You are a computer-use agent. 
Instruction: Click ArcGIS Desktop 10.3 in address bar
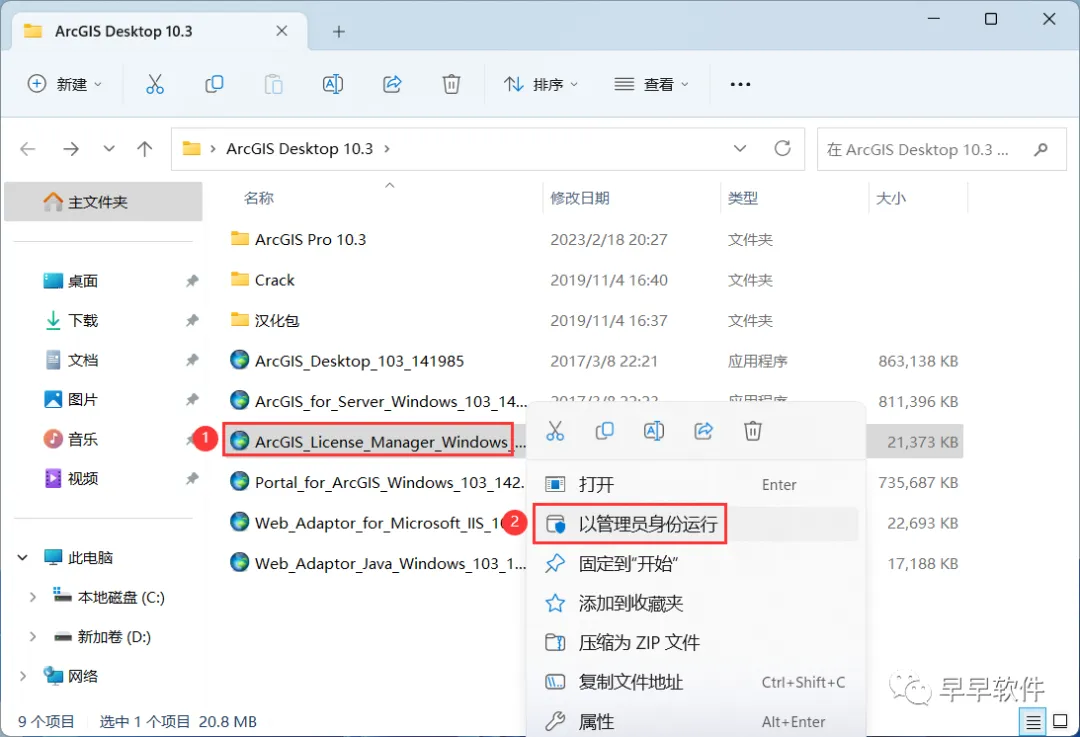(300, 149)
